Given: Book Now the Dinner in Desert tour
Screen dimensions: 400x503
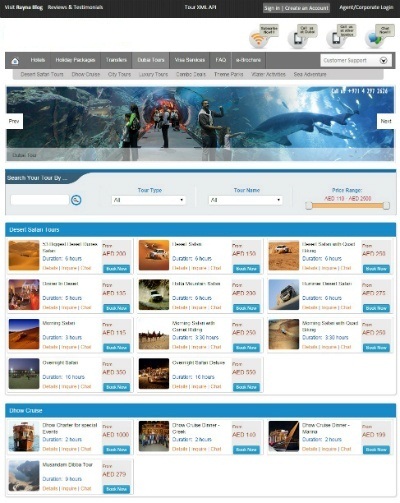Looking at the screenshot, I should [x=116, y=308].
